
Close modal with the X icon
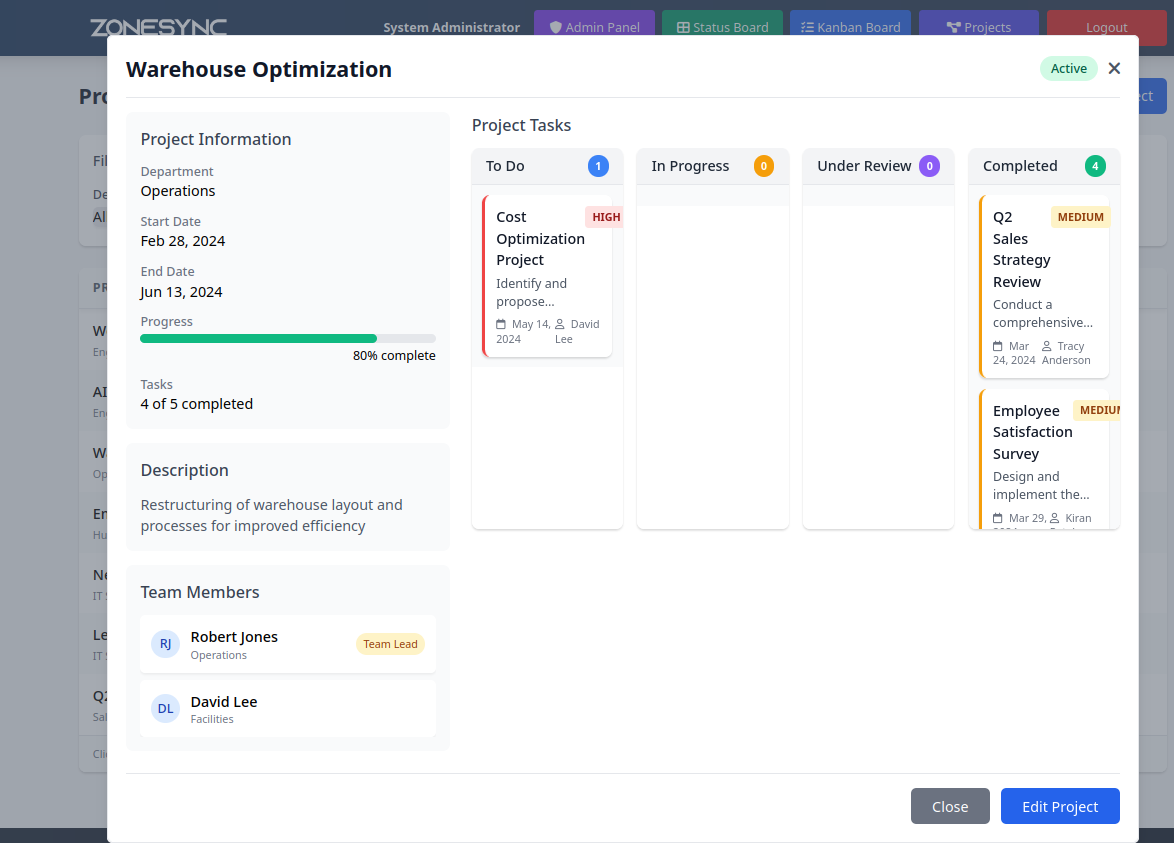point(1114,68)
